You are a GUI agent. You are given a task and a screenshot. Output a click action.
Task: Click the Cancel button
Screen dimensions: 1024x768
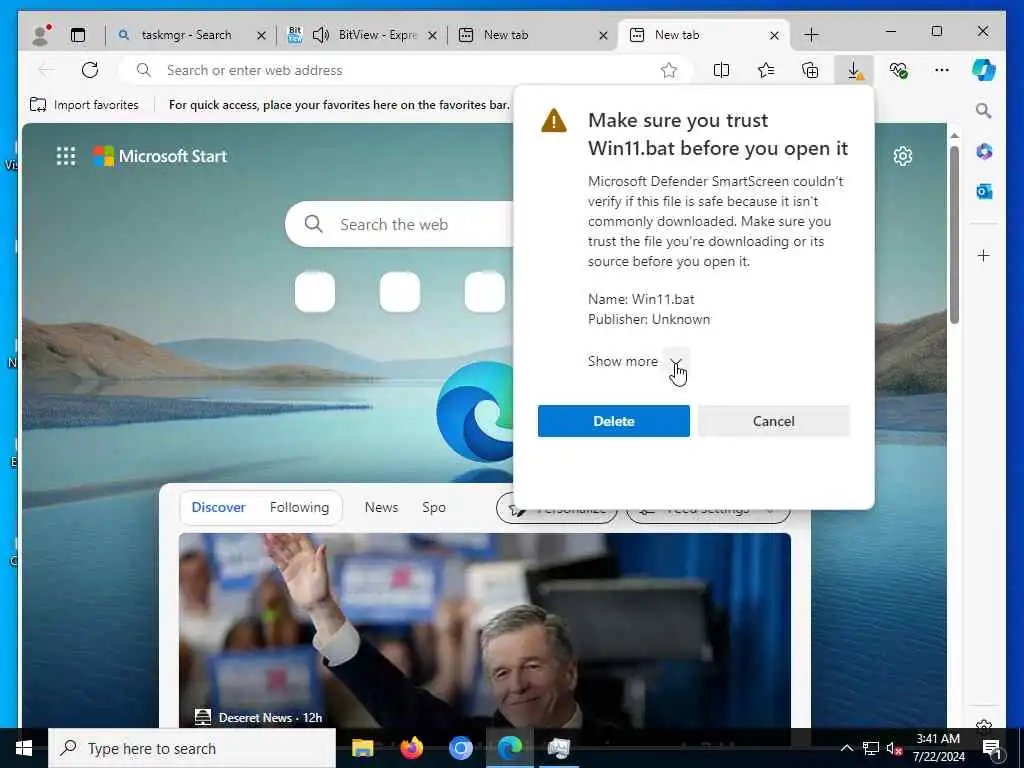click(774, 421)
